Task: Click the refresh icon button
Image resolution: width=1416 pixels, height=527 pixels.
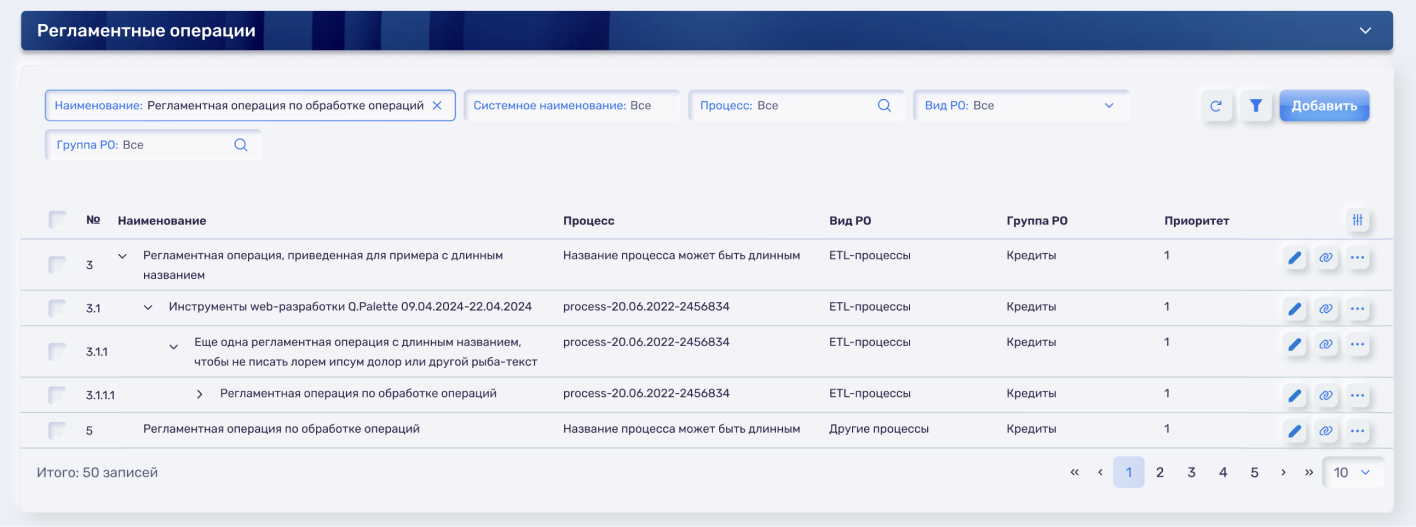Action: pyautogui.click(x=1217, y=106)
